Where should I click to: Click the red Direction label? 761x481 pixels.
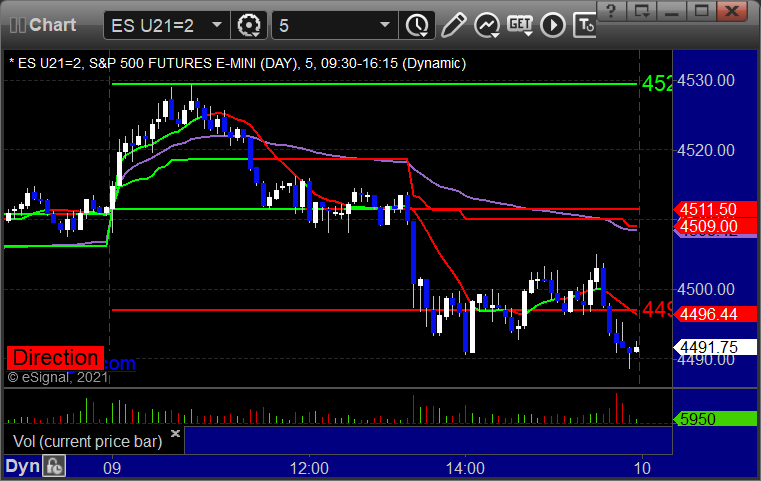[55, 358]
